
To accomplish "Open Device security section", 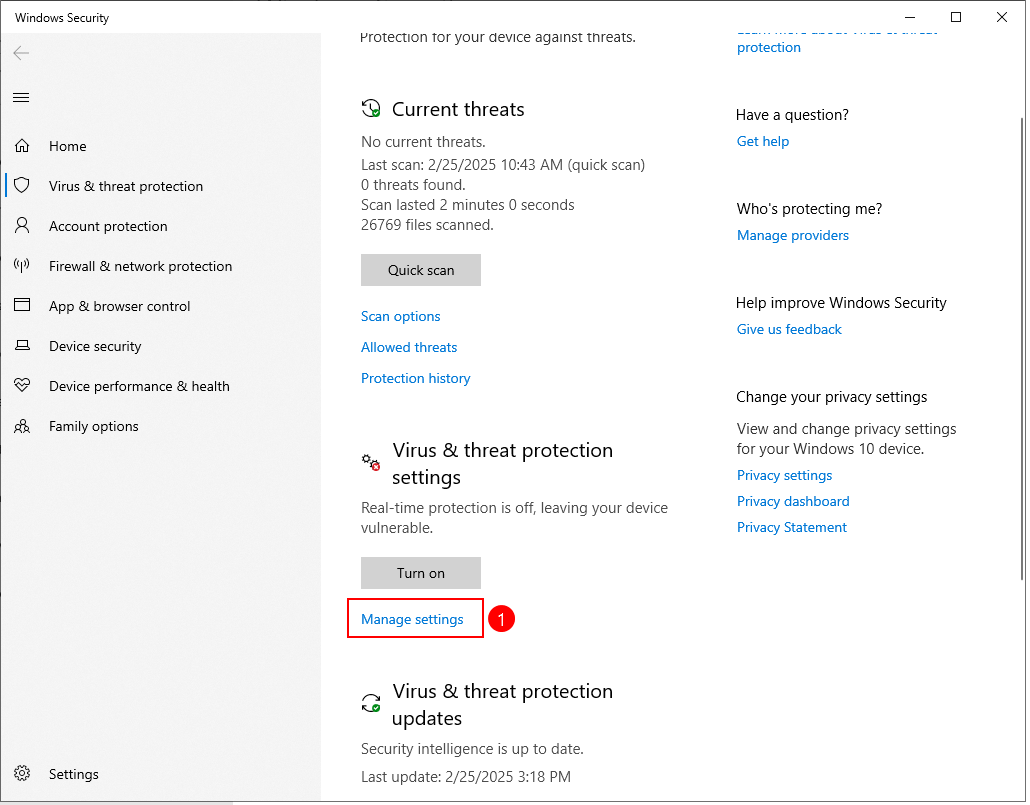I will [x=95, y=347].
